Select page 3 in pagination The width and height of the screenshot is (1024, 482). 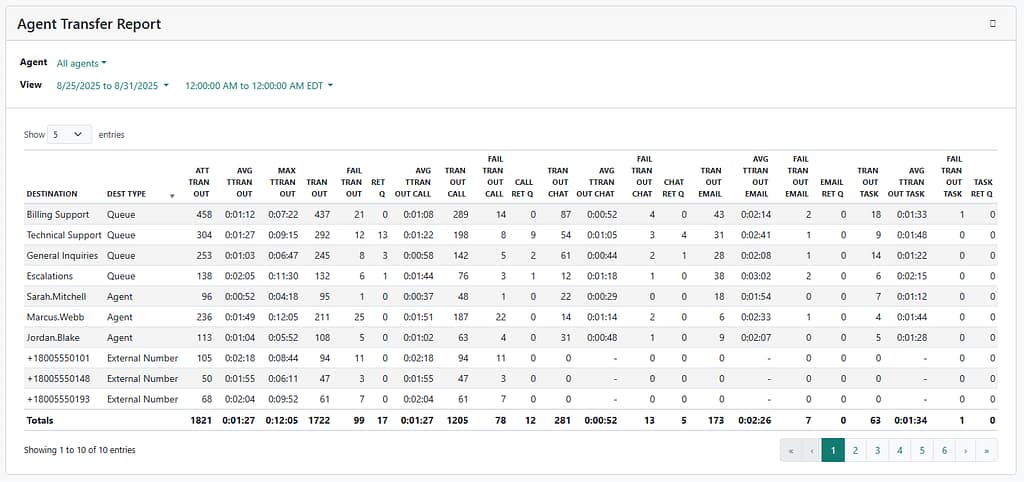tap(877, 450)
